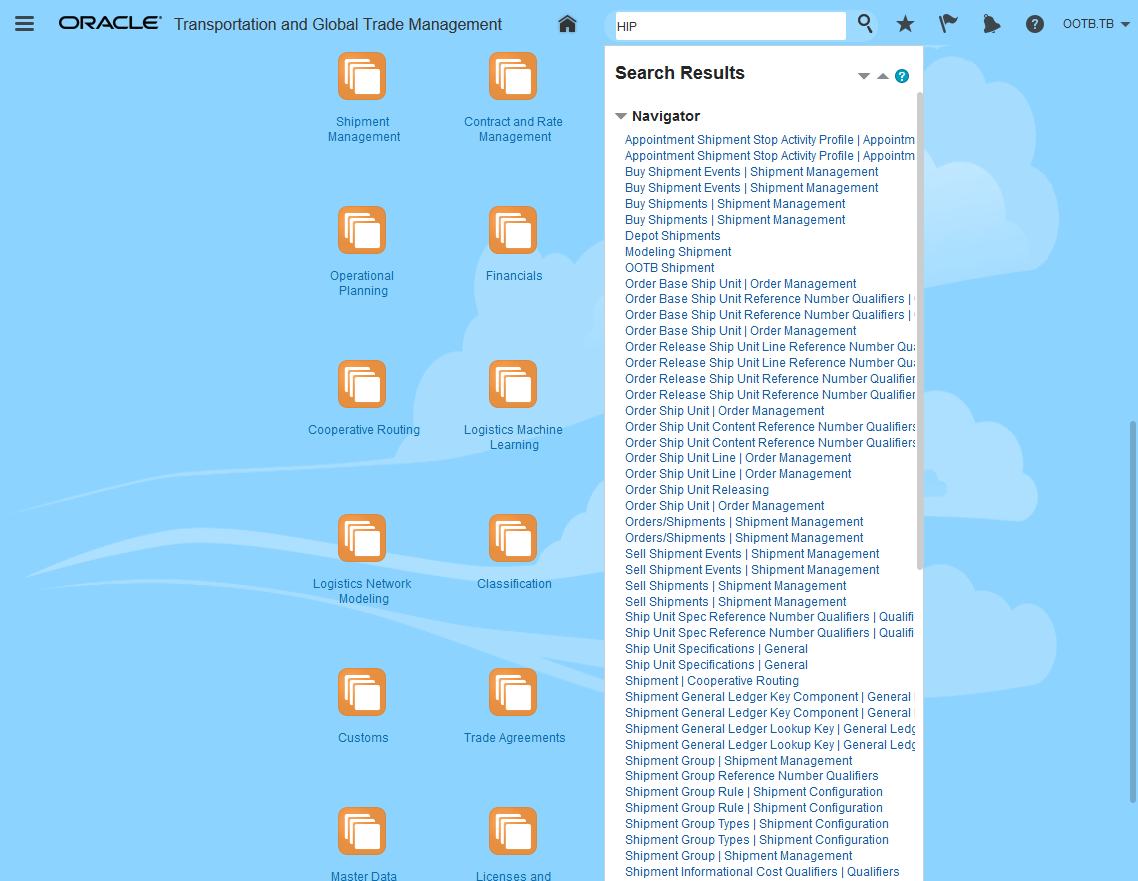This screenshot has width=1138, height=881.
Task: Click the Financials label
Action: (x=514, y=276)
